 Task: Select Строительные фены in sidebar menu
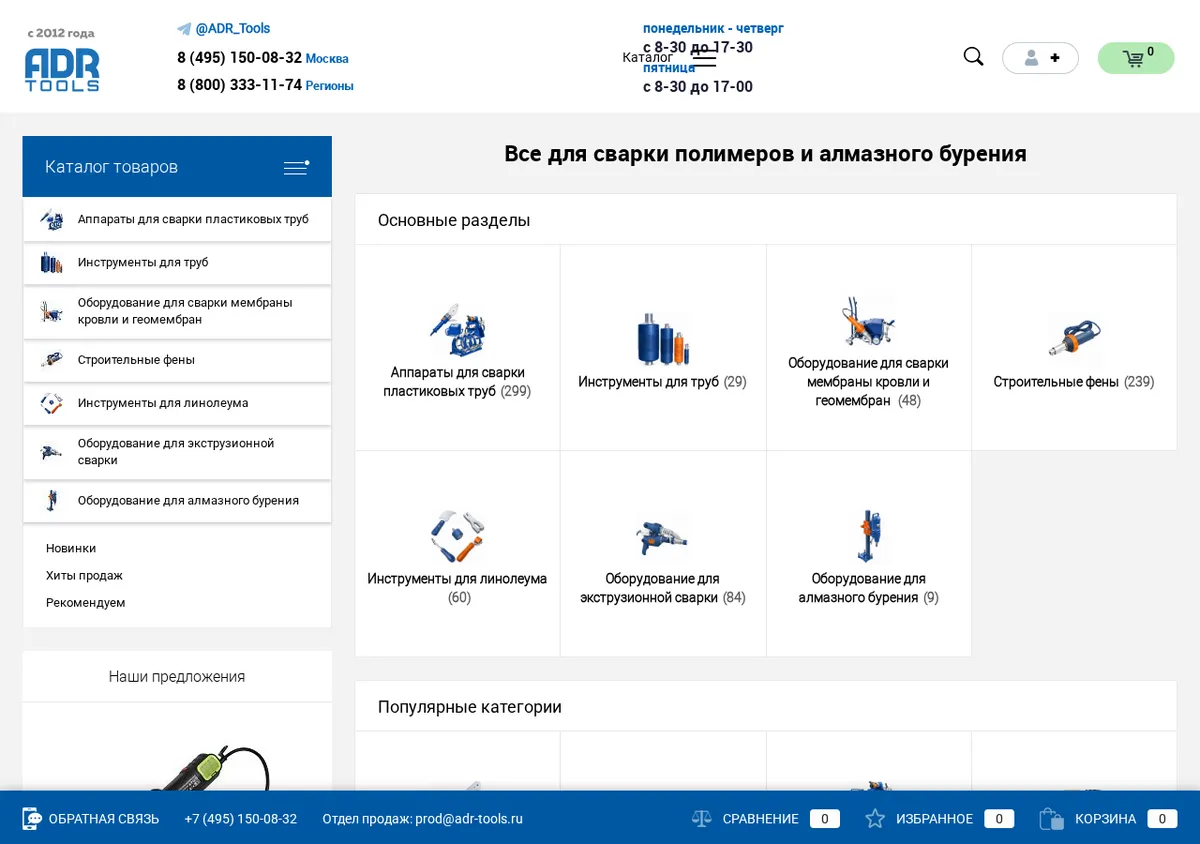click(177, 360)
